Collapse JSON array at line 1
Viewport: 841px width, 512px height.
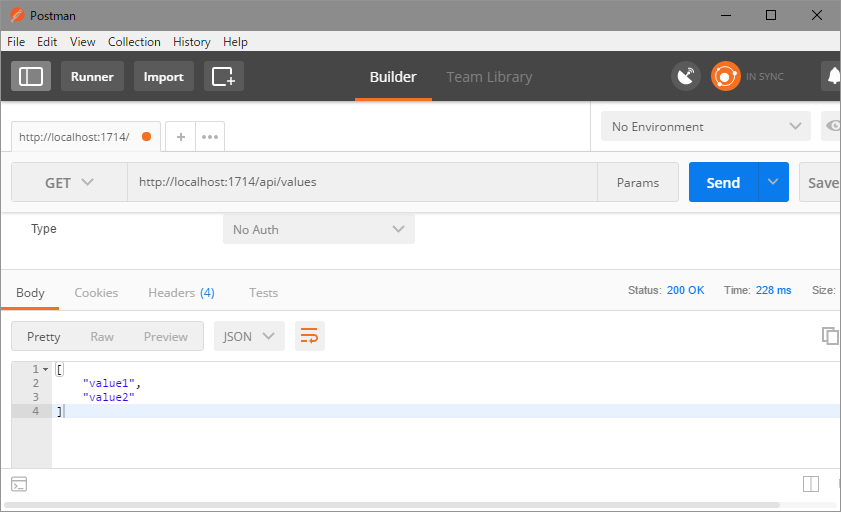[46, 369]
